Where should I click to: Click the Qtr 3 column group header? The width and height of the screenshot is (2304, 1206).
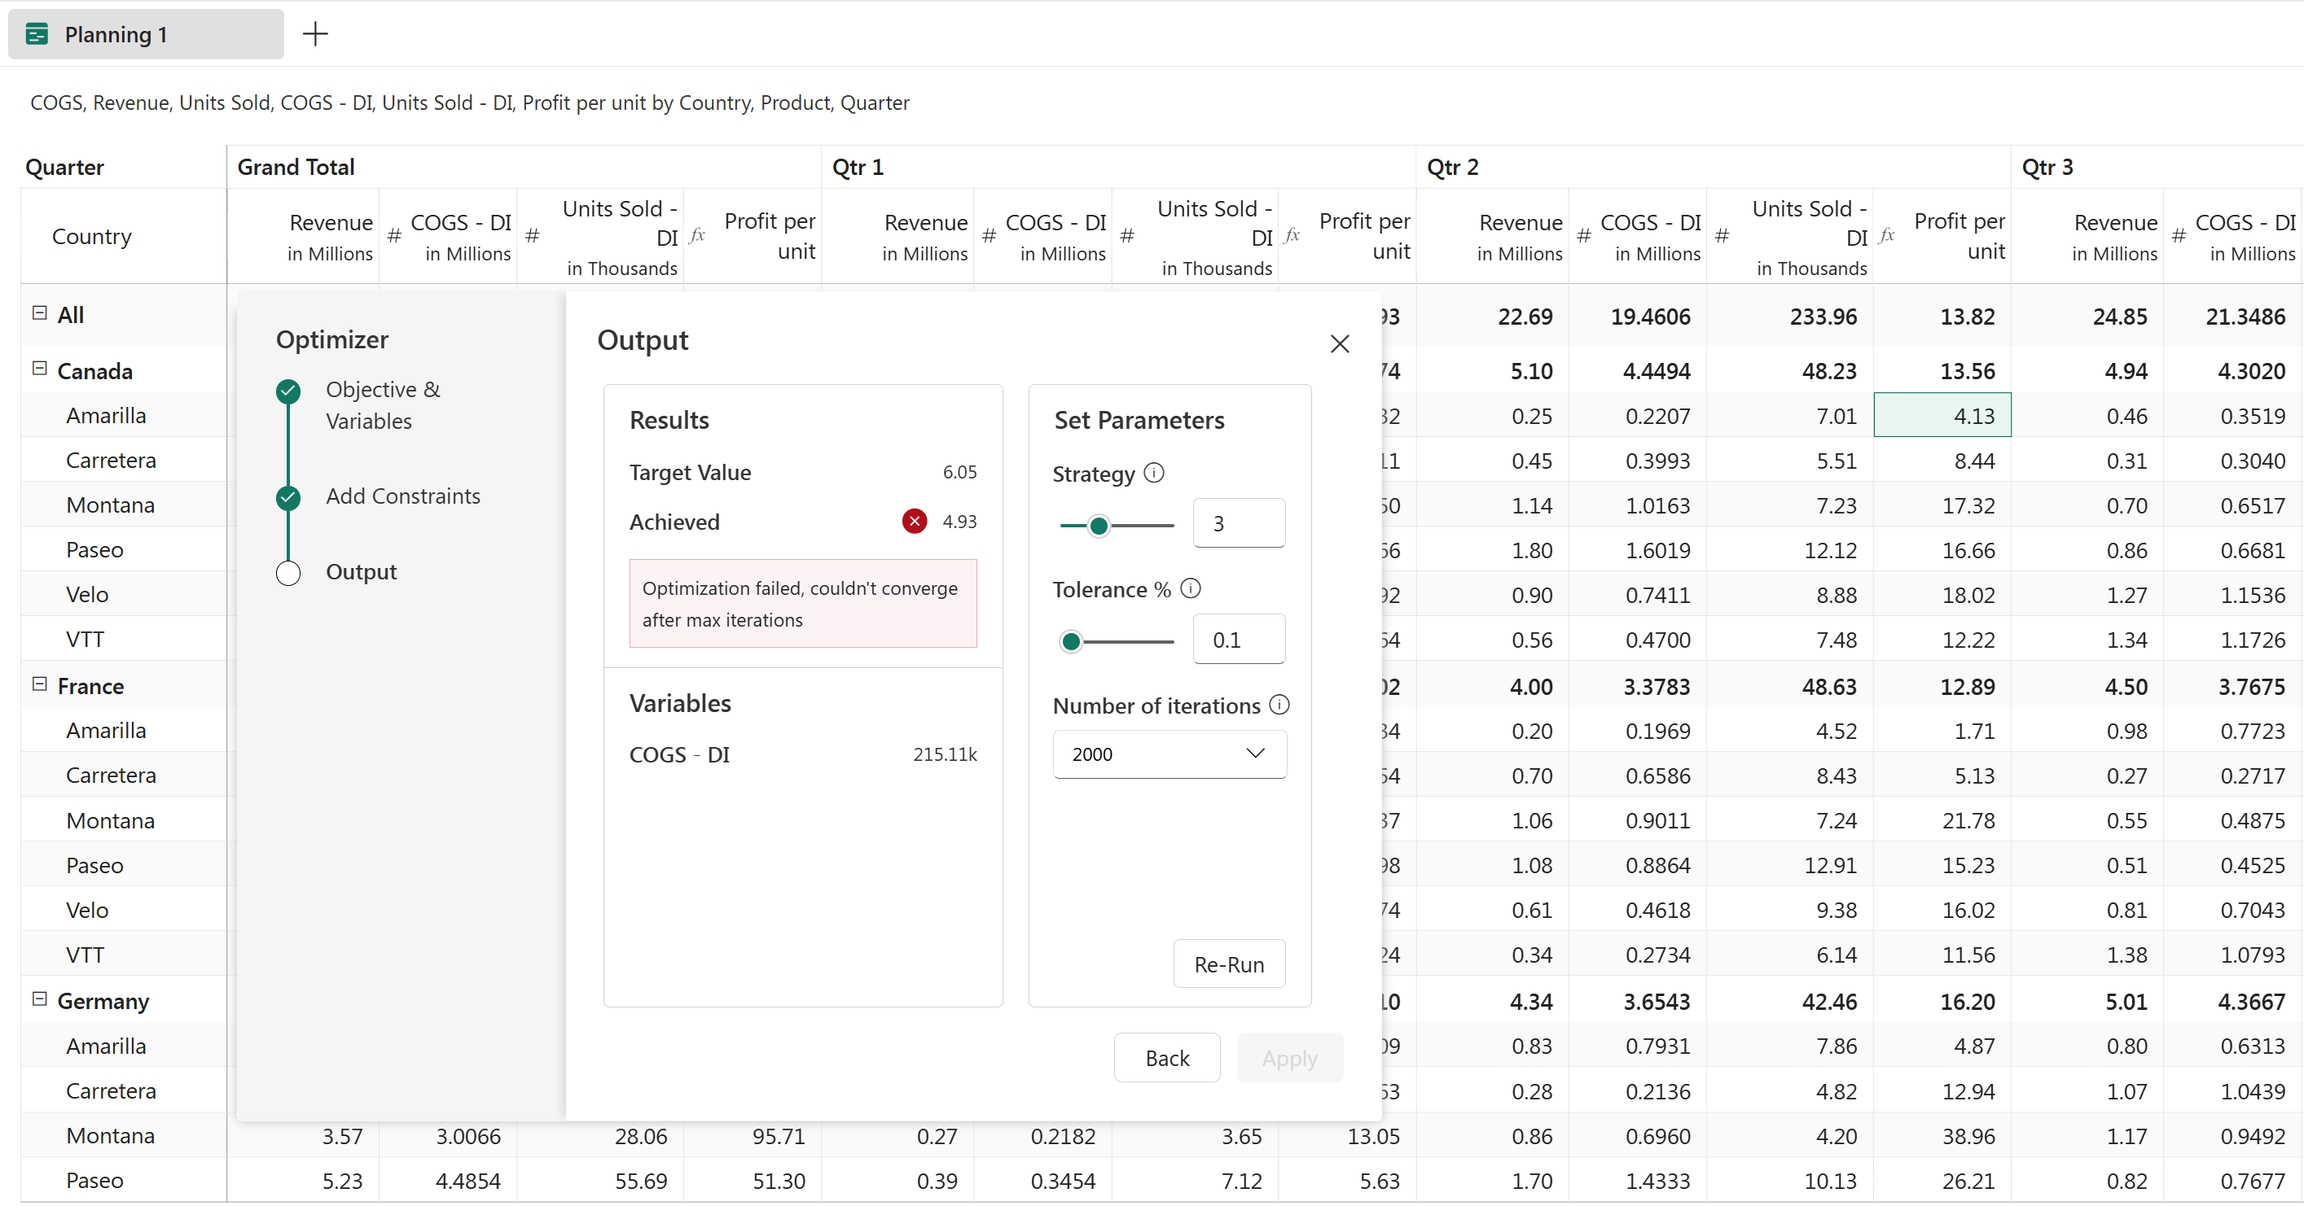point(2048,167)
